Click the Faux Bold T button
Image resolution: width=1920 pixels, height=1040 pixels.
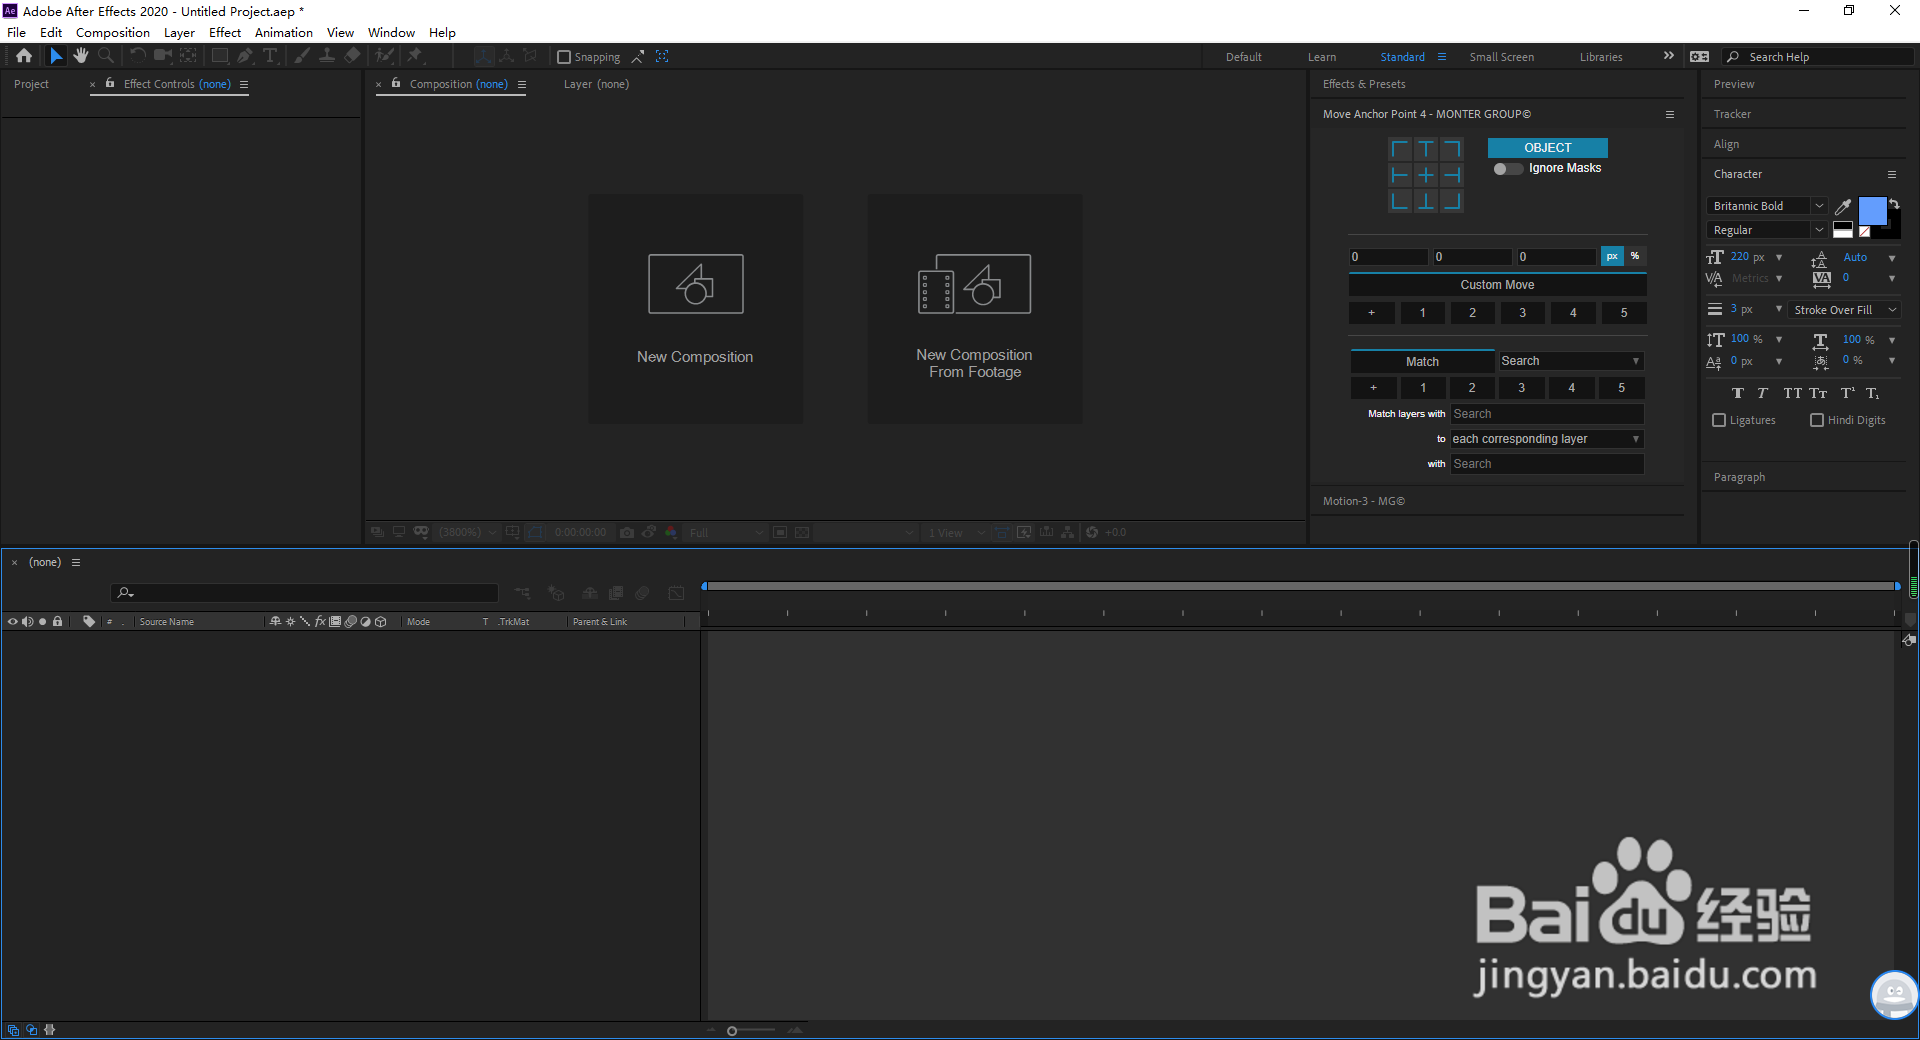(1738, 393)
